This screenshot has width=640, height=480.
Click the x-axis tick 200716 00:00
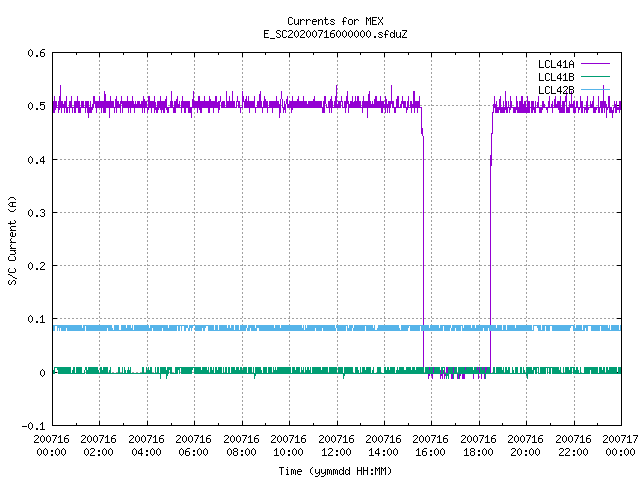(51, 446)
